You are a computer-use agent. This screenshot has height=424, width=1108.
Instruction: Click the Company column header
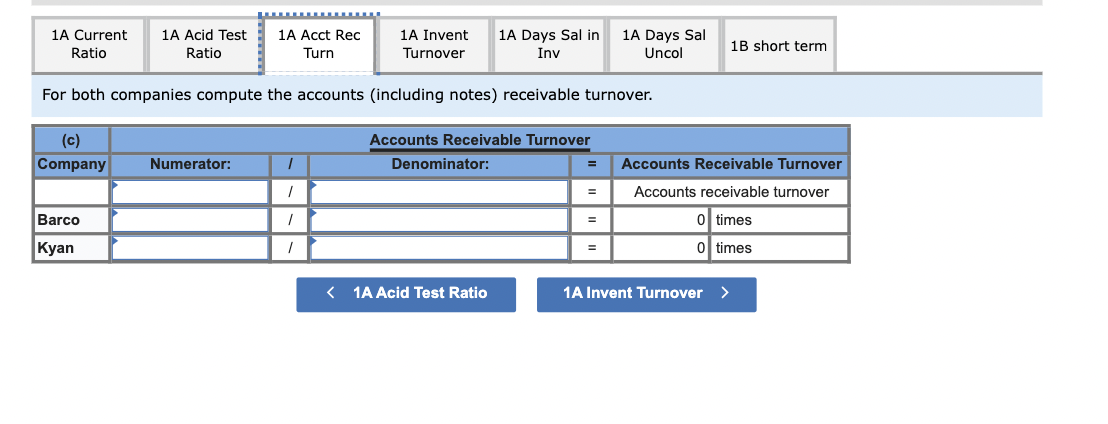click(x=71, y=165)
